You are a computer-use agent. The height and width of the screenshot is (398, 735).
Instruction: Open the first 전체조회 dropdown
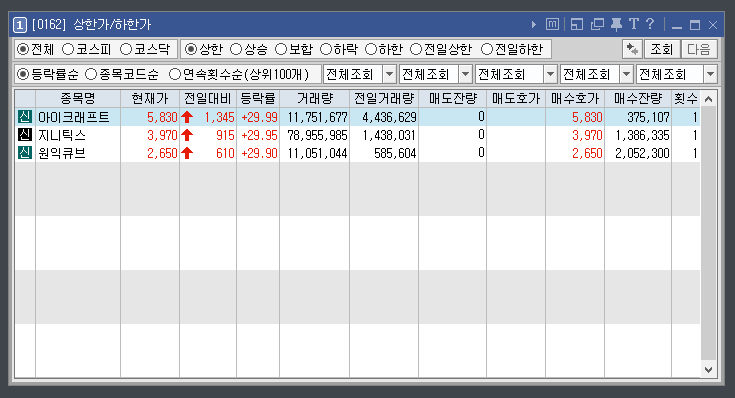(389, 74)
